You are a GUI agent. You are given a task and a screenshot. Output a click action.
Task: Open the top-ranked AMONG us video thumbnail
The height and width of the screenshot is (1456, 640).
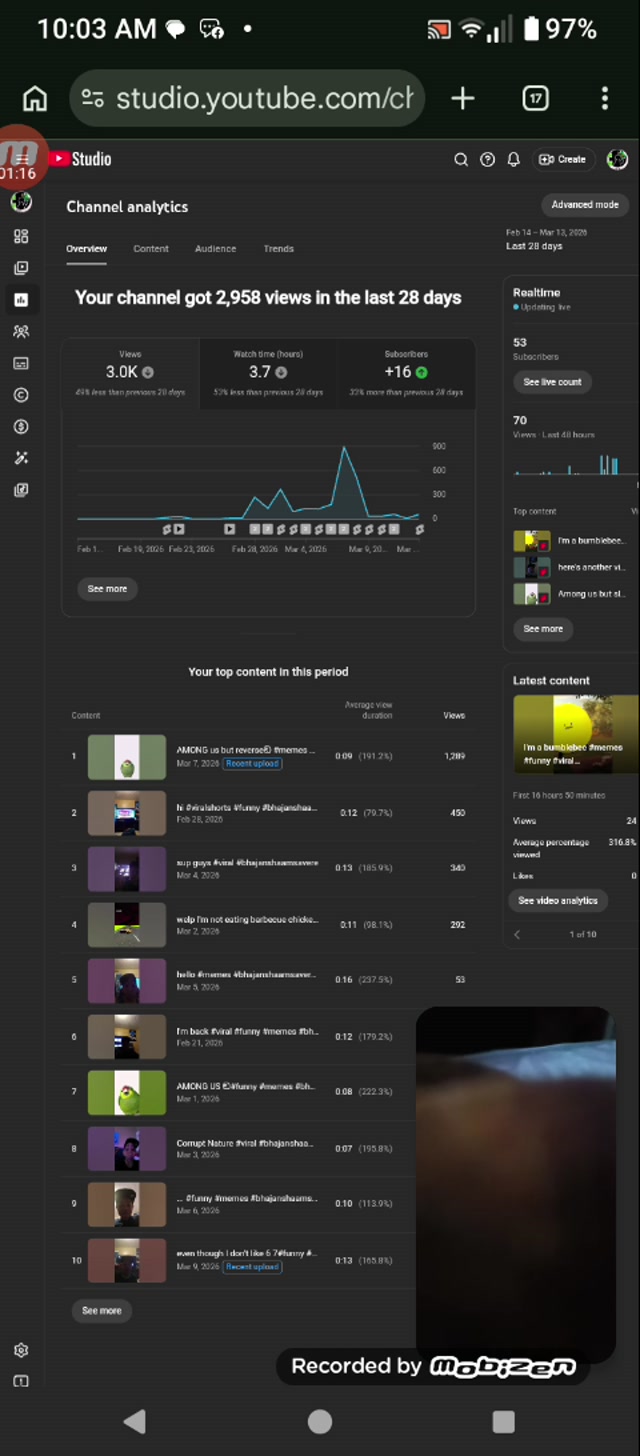[127, 757]
